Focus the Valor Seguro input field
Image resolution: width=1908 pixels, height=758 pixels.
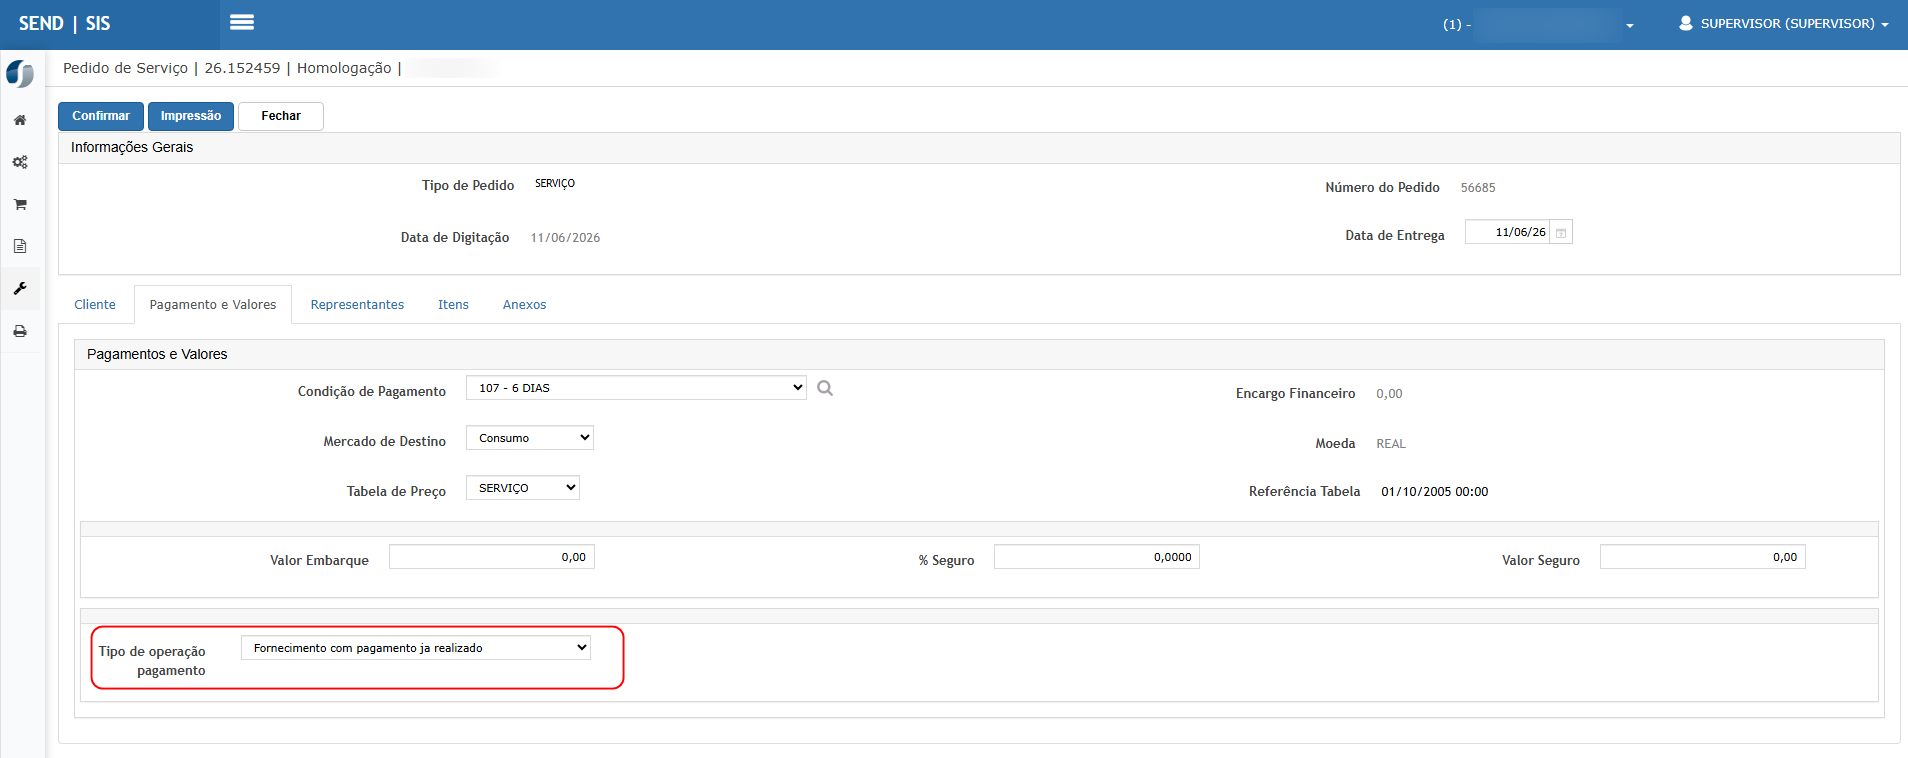[1703, 557]
